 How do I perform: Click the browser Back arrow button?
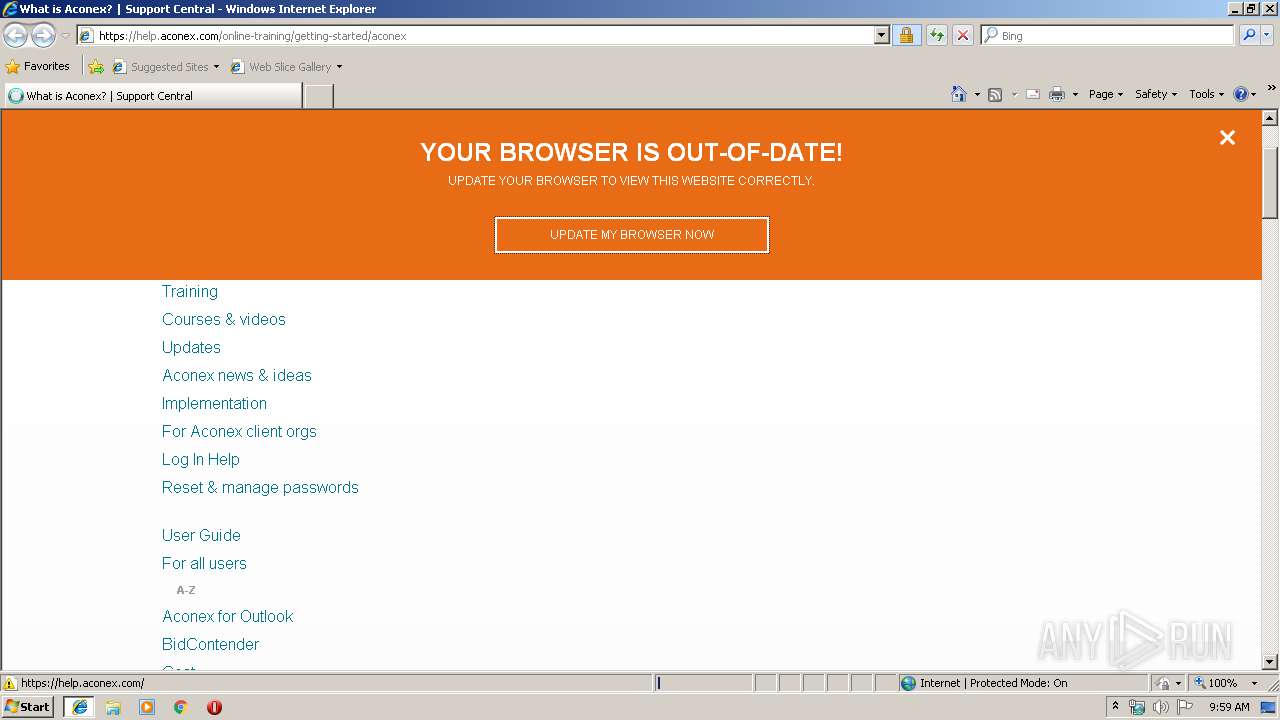coord(16,36)
